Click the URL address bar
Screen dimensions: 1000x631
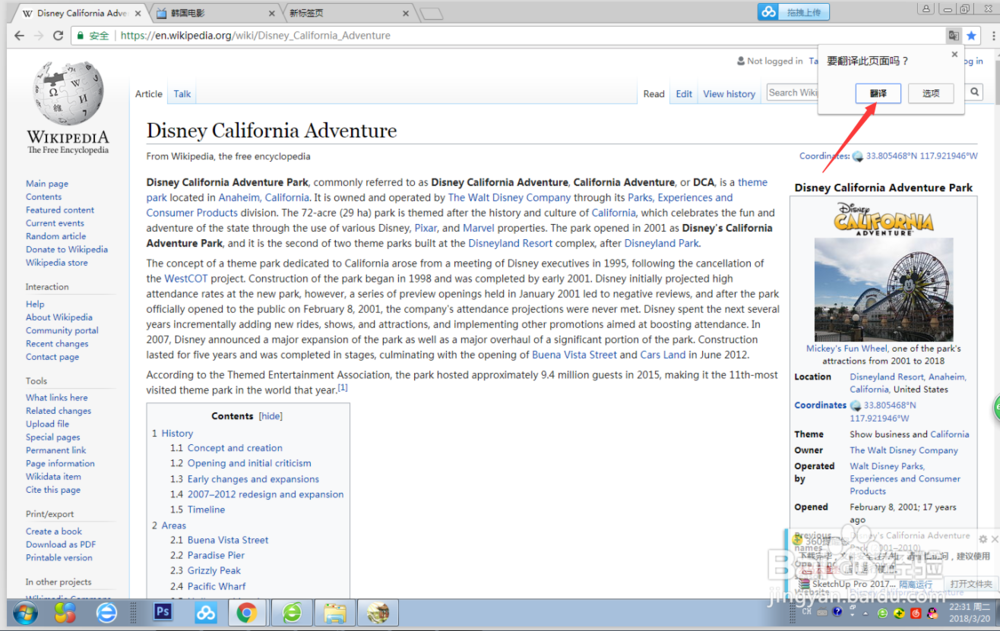pyautogui.click(x=510, y=36)
